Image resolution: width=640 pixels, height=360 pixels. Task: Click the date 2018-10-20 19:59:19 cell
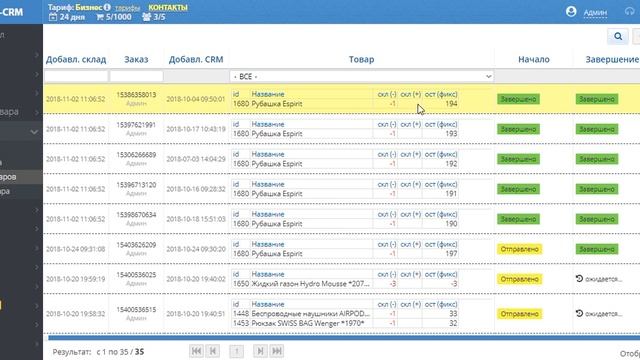[75, 279]
